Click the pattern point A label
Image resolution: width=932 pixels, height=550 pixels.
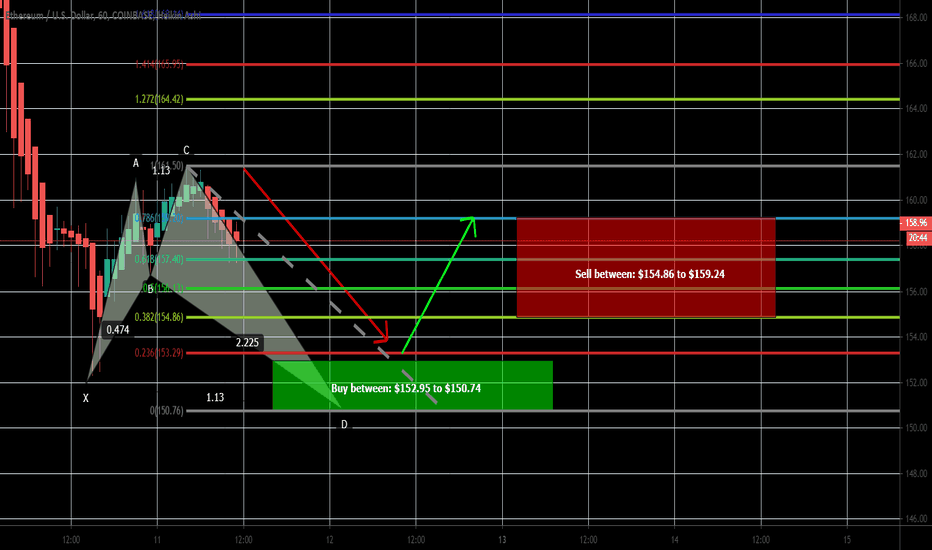136,163
